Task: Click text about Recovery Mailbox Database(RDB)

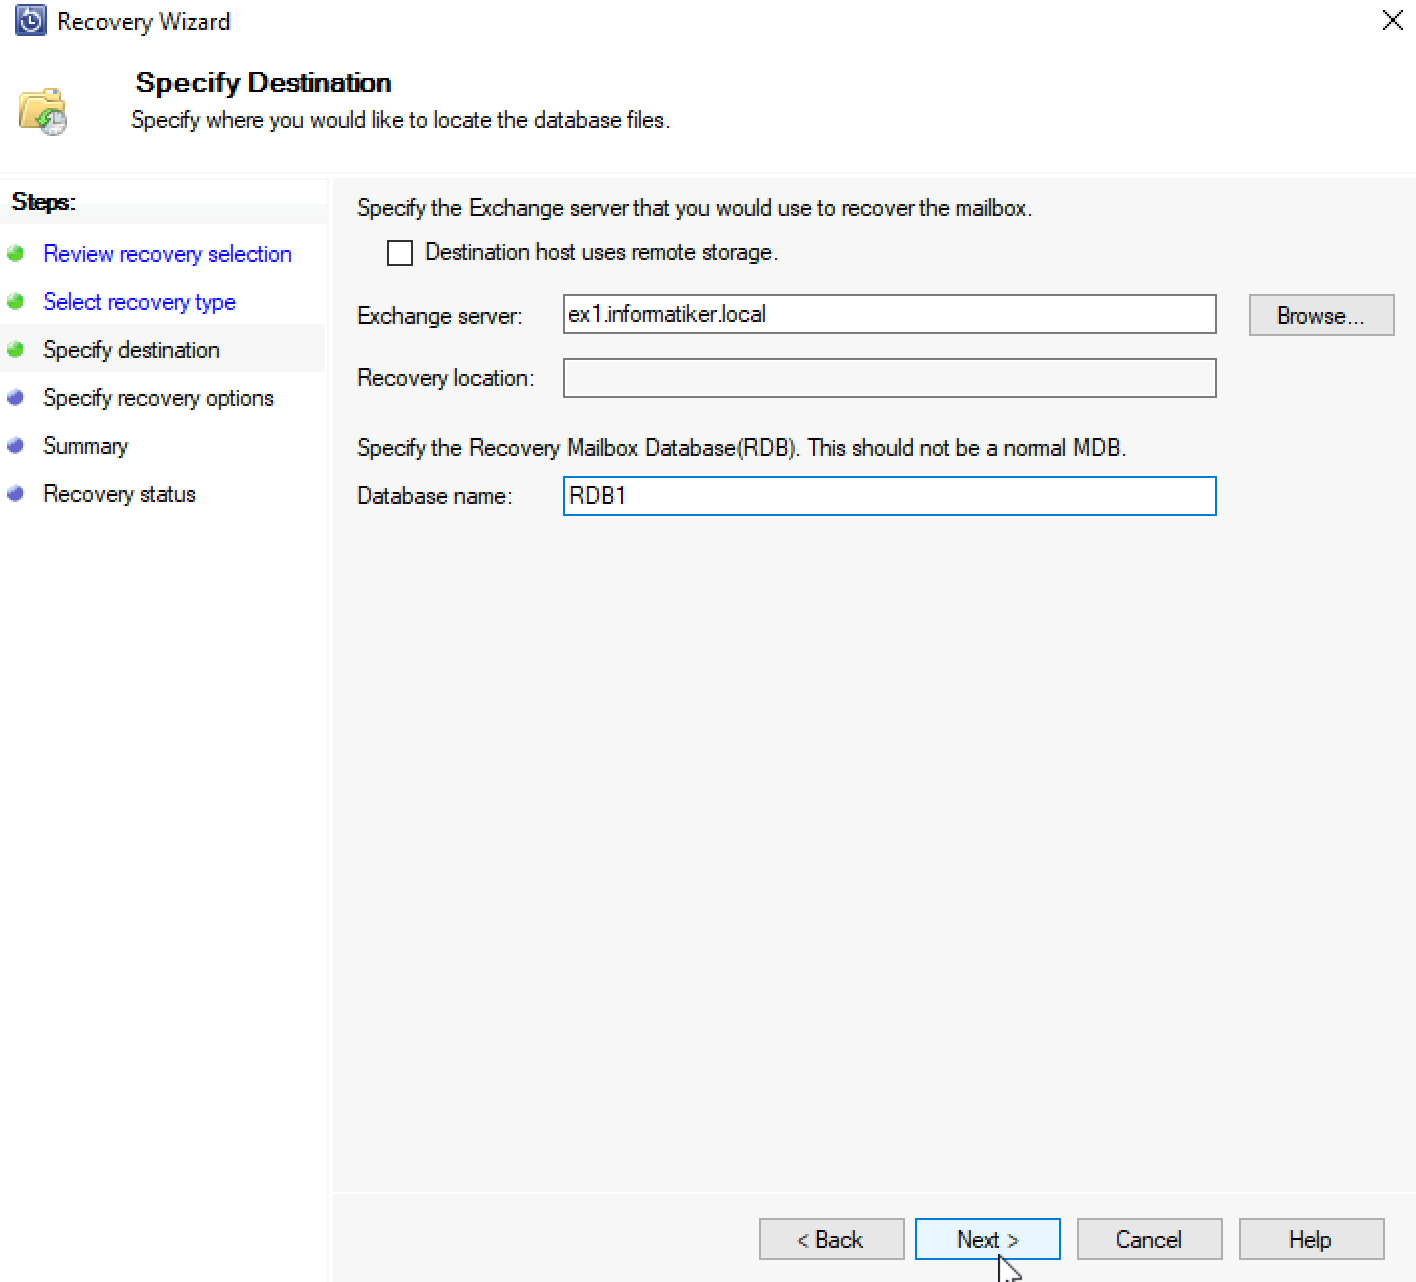Action: tap(741, 448)
